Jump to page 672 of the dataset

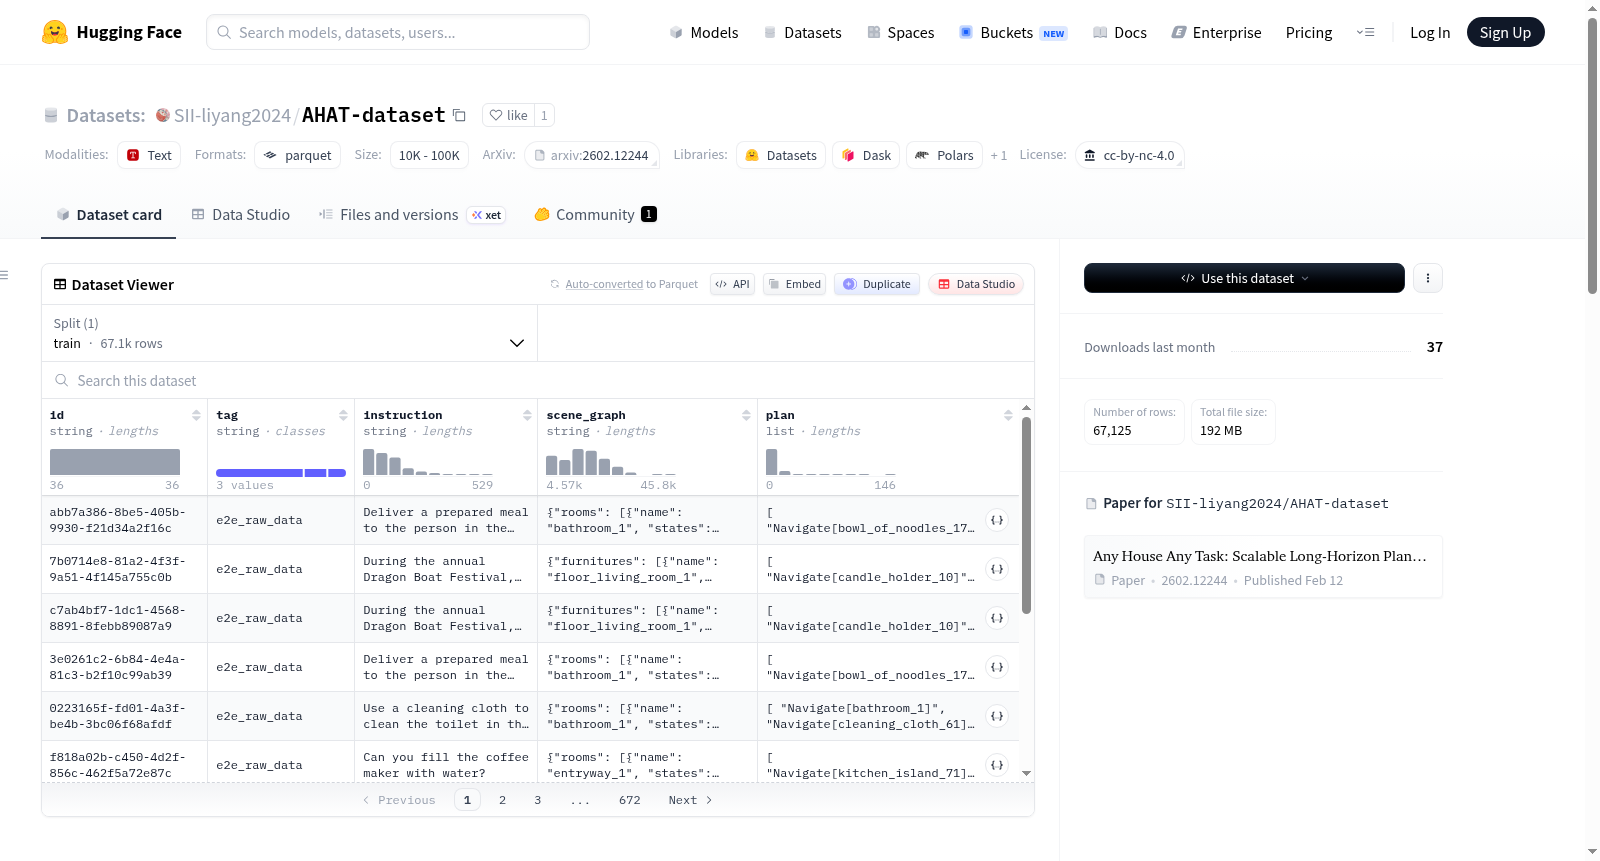(630, 800)
